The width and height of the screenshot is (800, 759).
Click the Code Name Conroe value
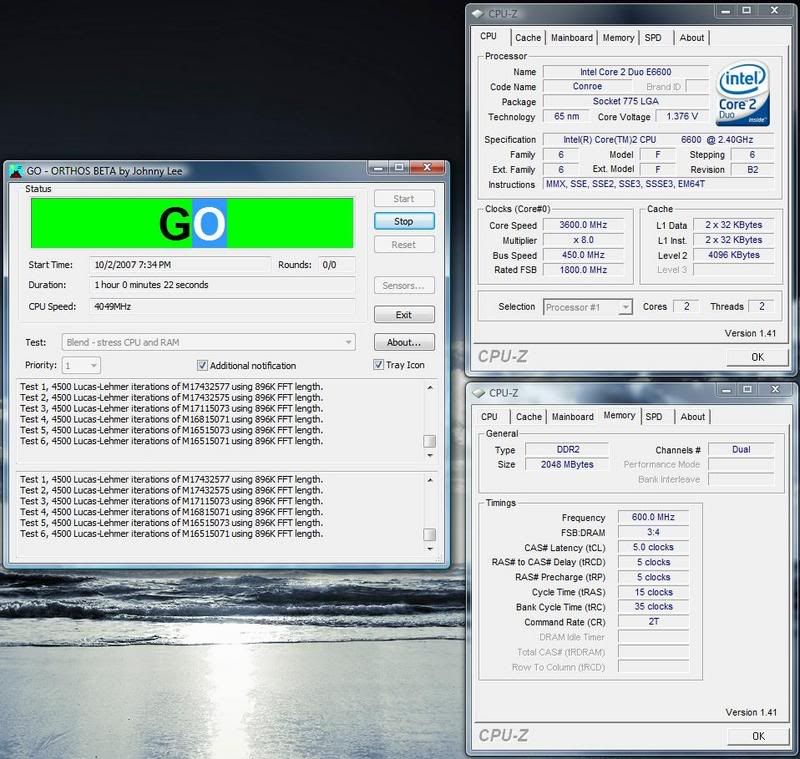[587, 87]
